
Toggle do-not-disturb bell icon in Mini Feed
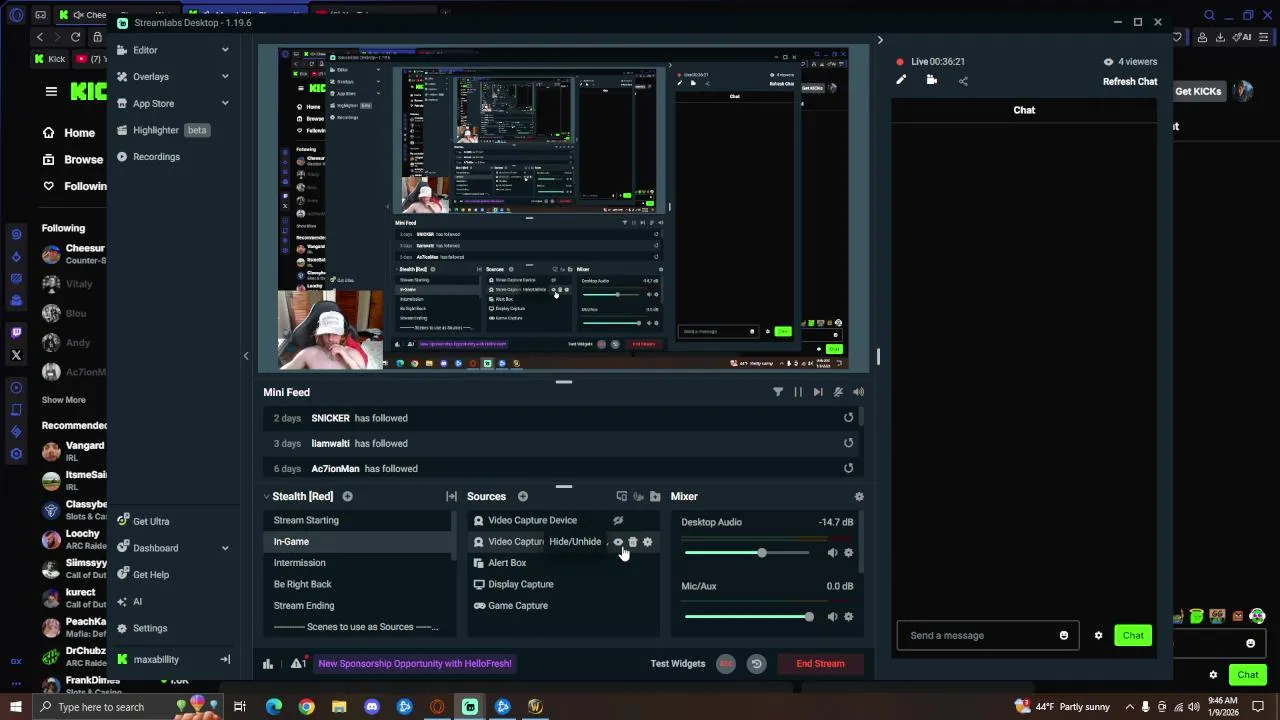pyautogui.click(x=838, y=392)
